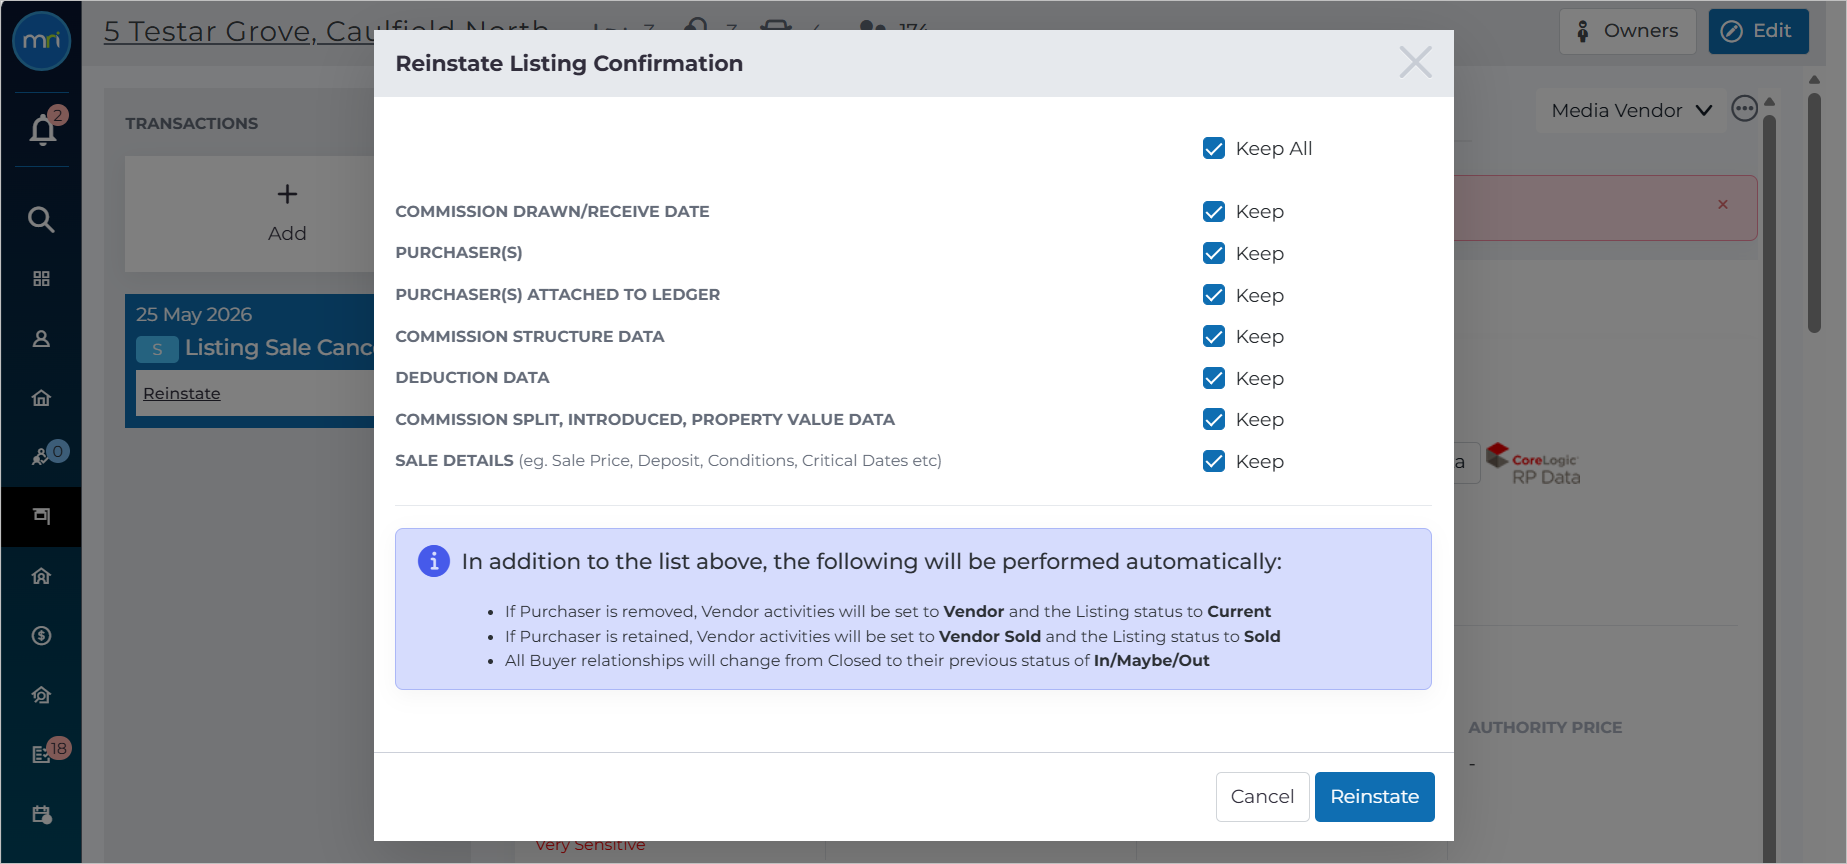
Task: Open the sidebar icon with the 0 badge
Action: point(43,456)
